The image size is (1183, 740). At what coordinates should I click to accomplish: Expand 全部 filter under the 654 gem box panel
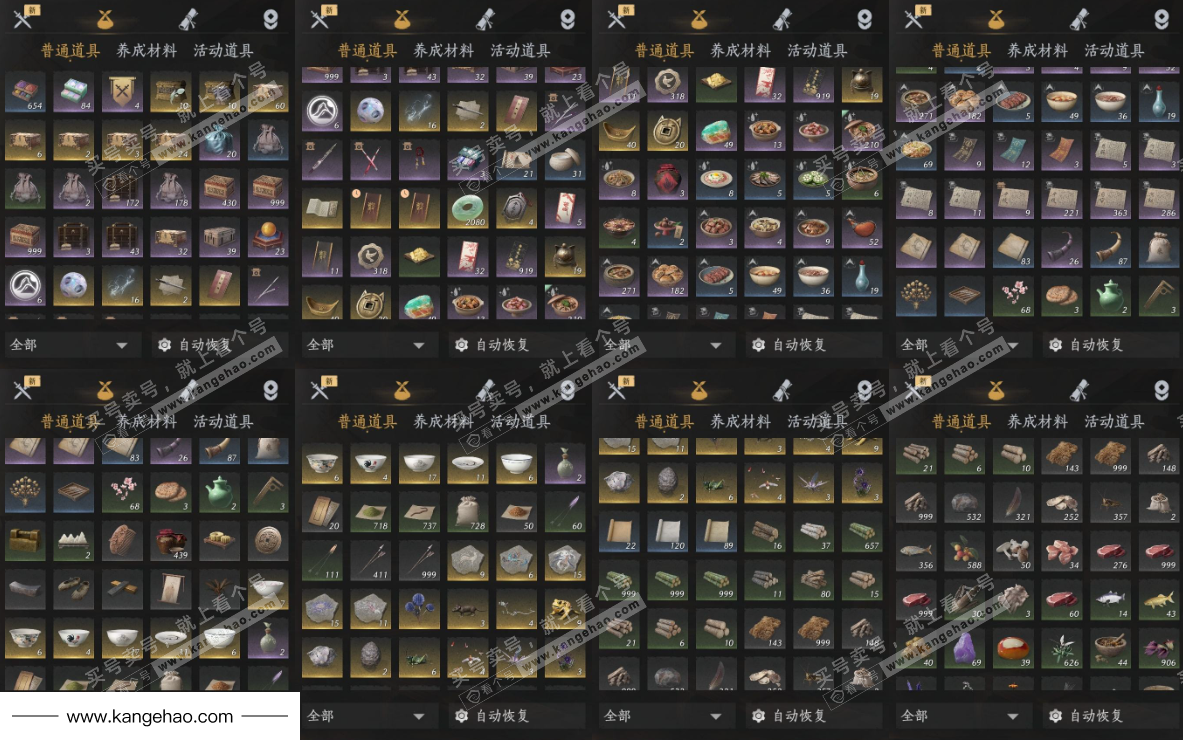[70, 345]
